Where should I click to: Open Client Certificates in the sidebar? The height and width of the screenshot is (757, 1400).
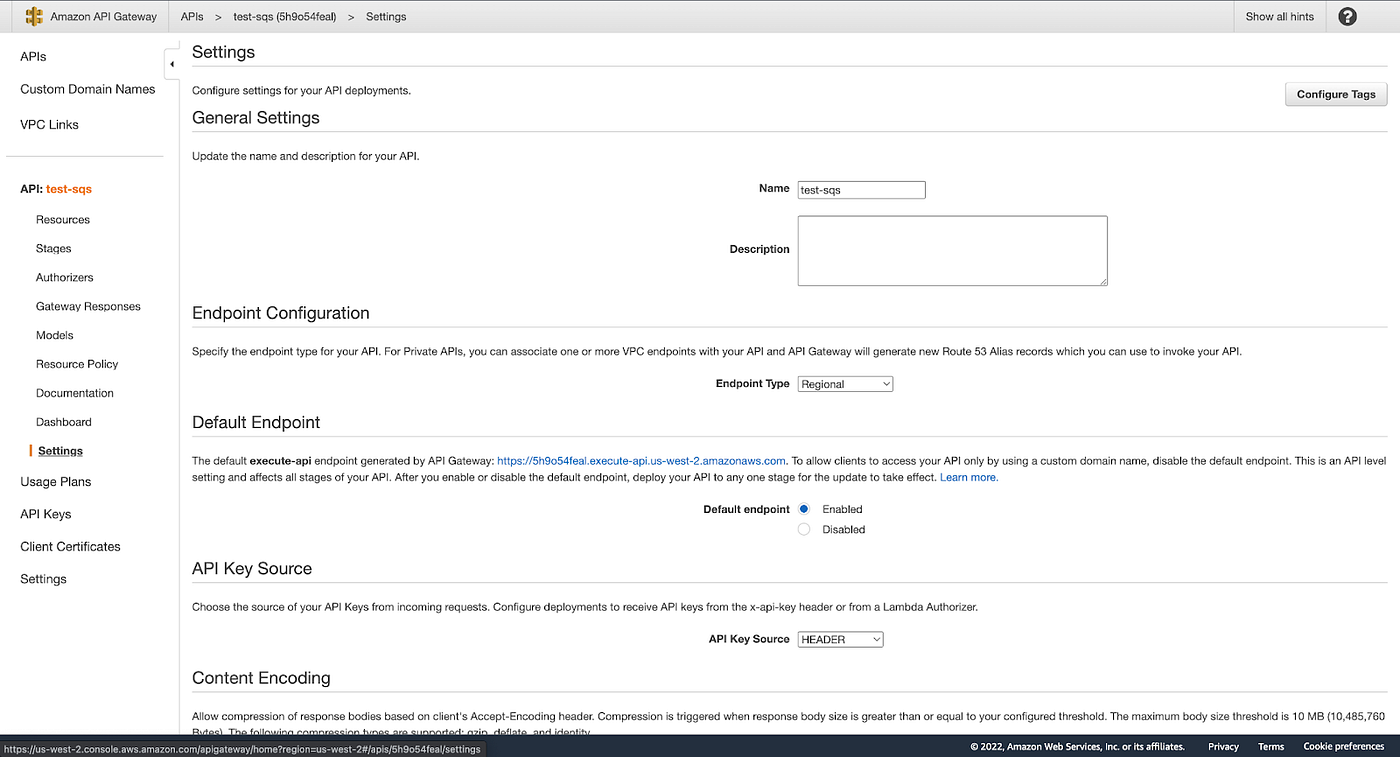coord(70,547)
